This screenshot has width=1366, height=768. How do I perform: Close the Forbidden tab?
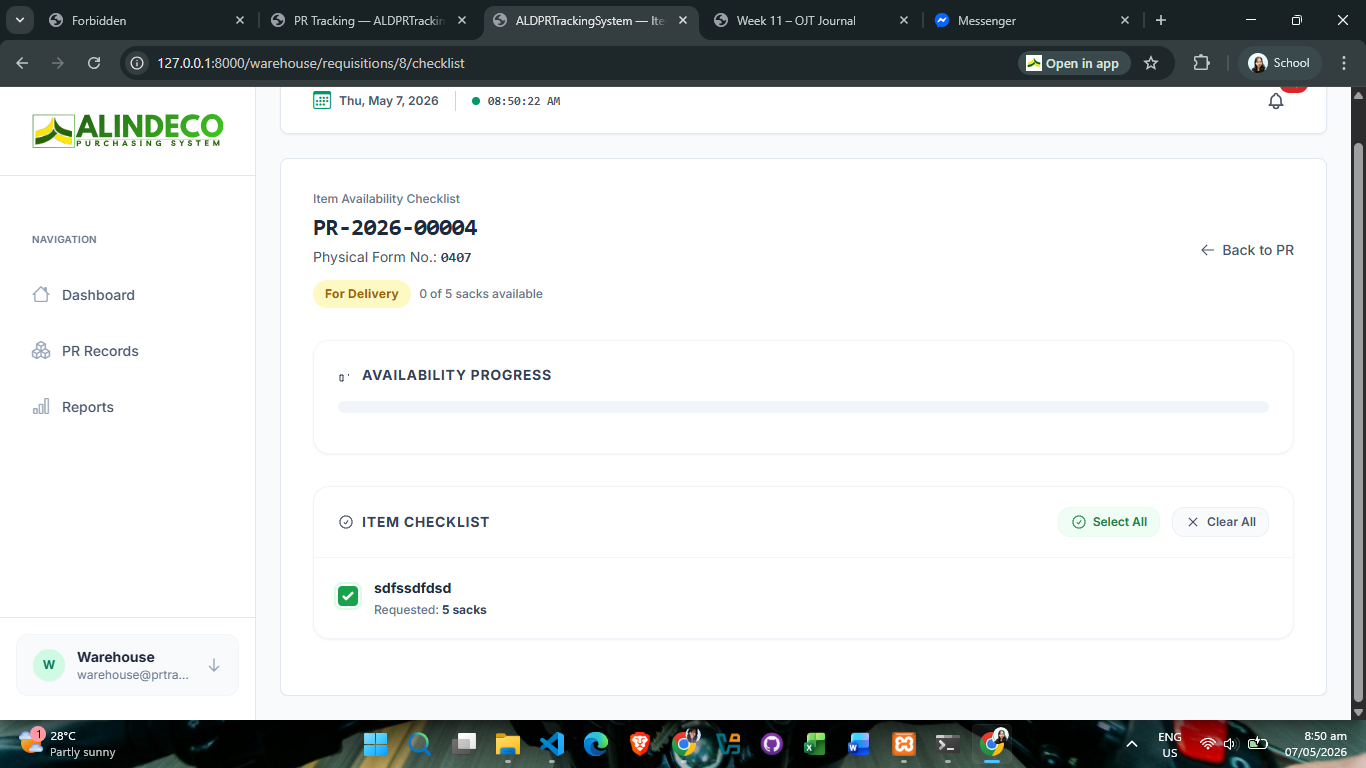[240, 20]
